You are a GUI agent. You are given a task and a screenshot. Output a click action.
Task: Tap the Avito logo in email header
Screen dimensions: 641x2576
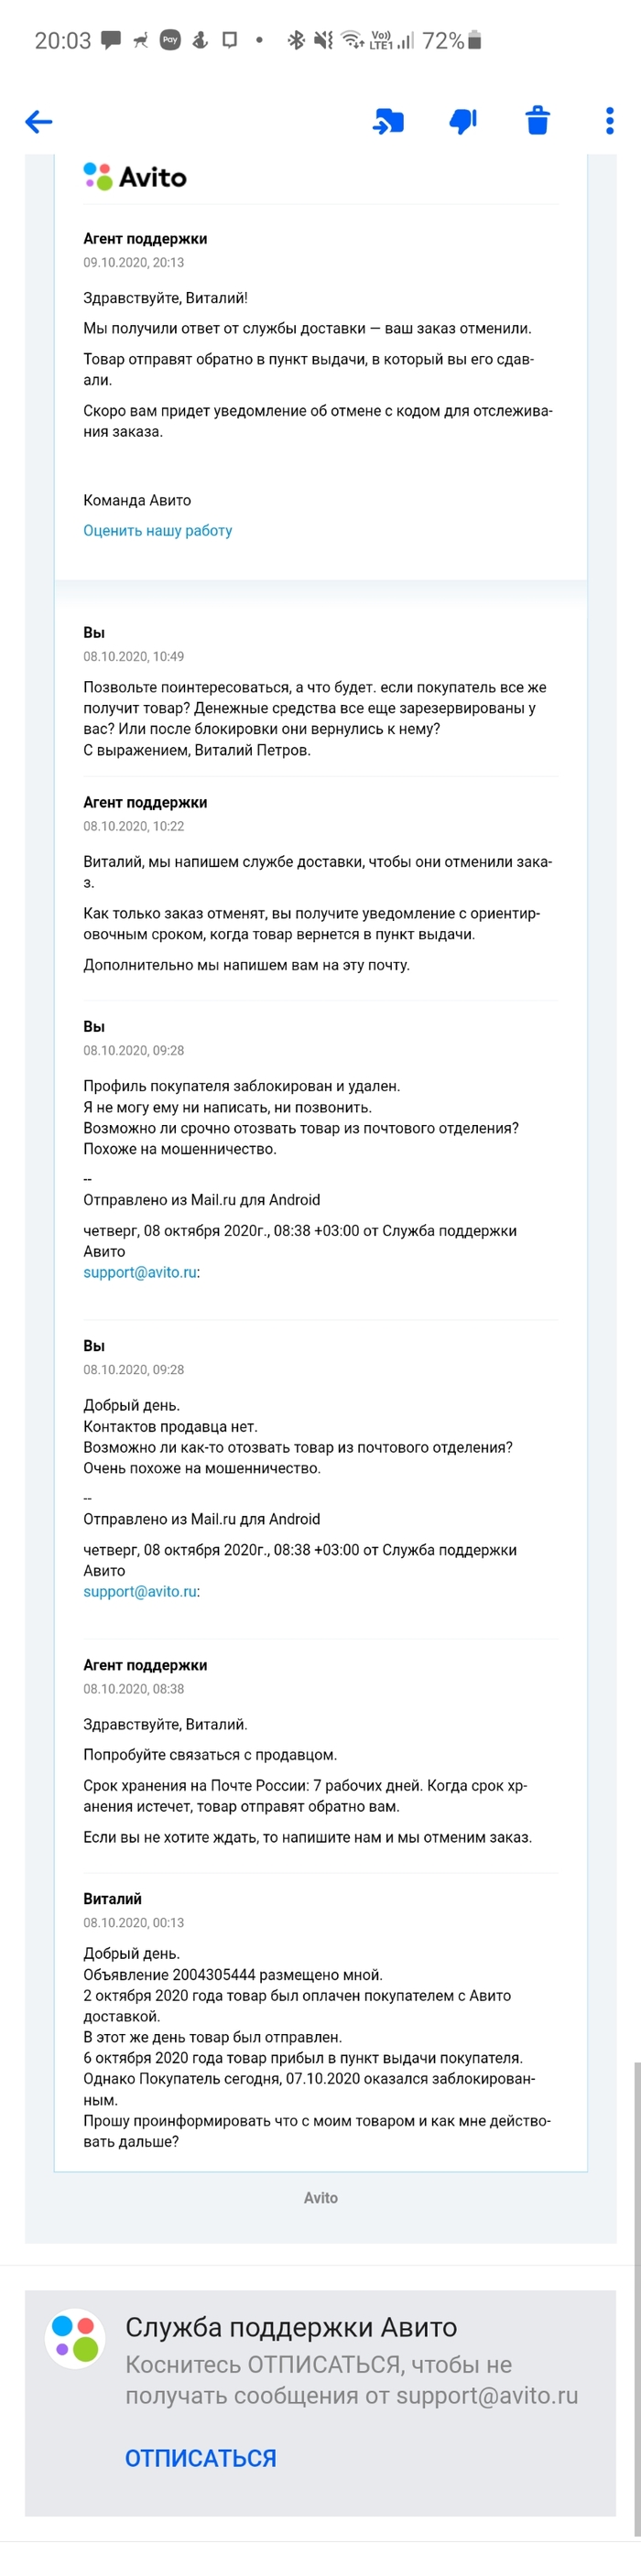(135, 177)
